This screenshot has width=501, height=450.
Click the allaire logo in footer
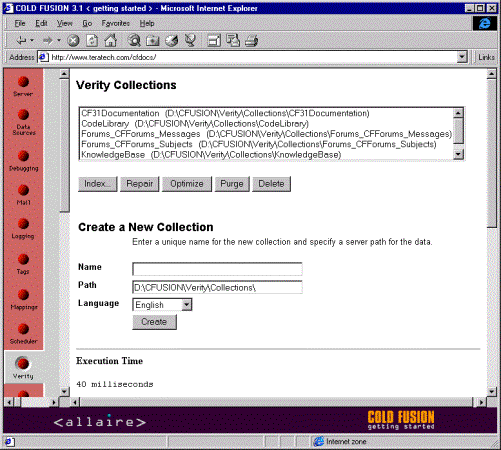100,421
